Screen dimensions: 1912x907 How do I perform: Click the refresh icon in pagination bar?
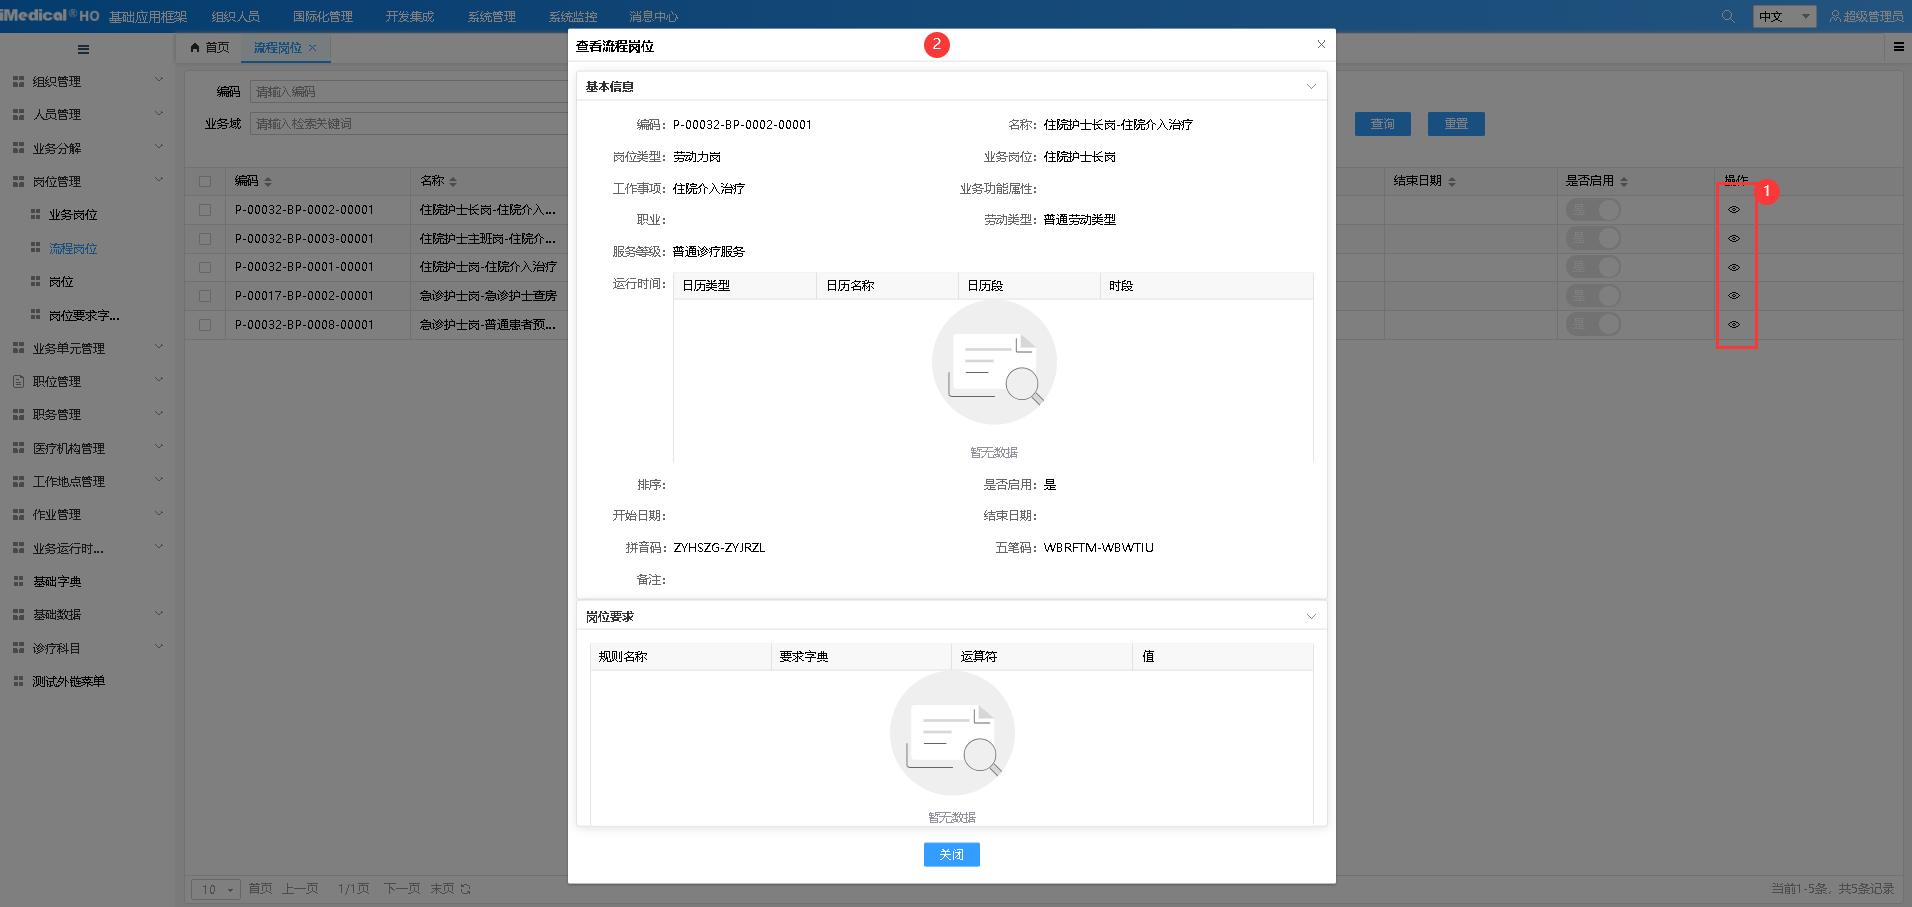pos(466,889)
